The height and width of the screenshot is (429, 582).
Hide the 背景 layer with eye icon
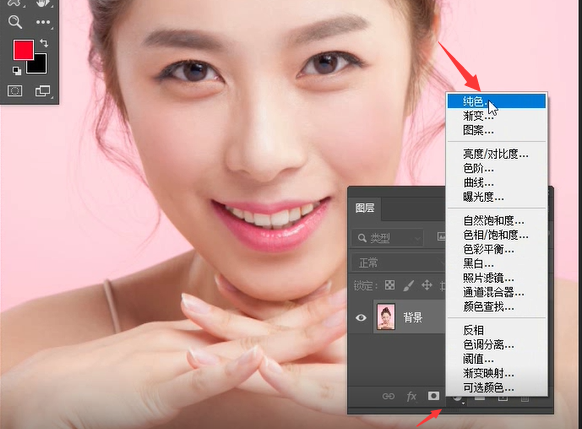tap(361, 318)
